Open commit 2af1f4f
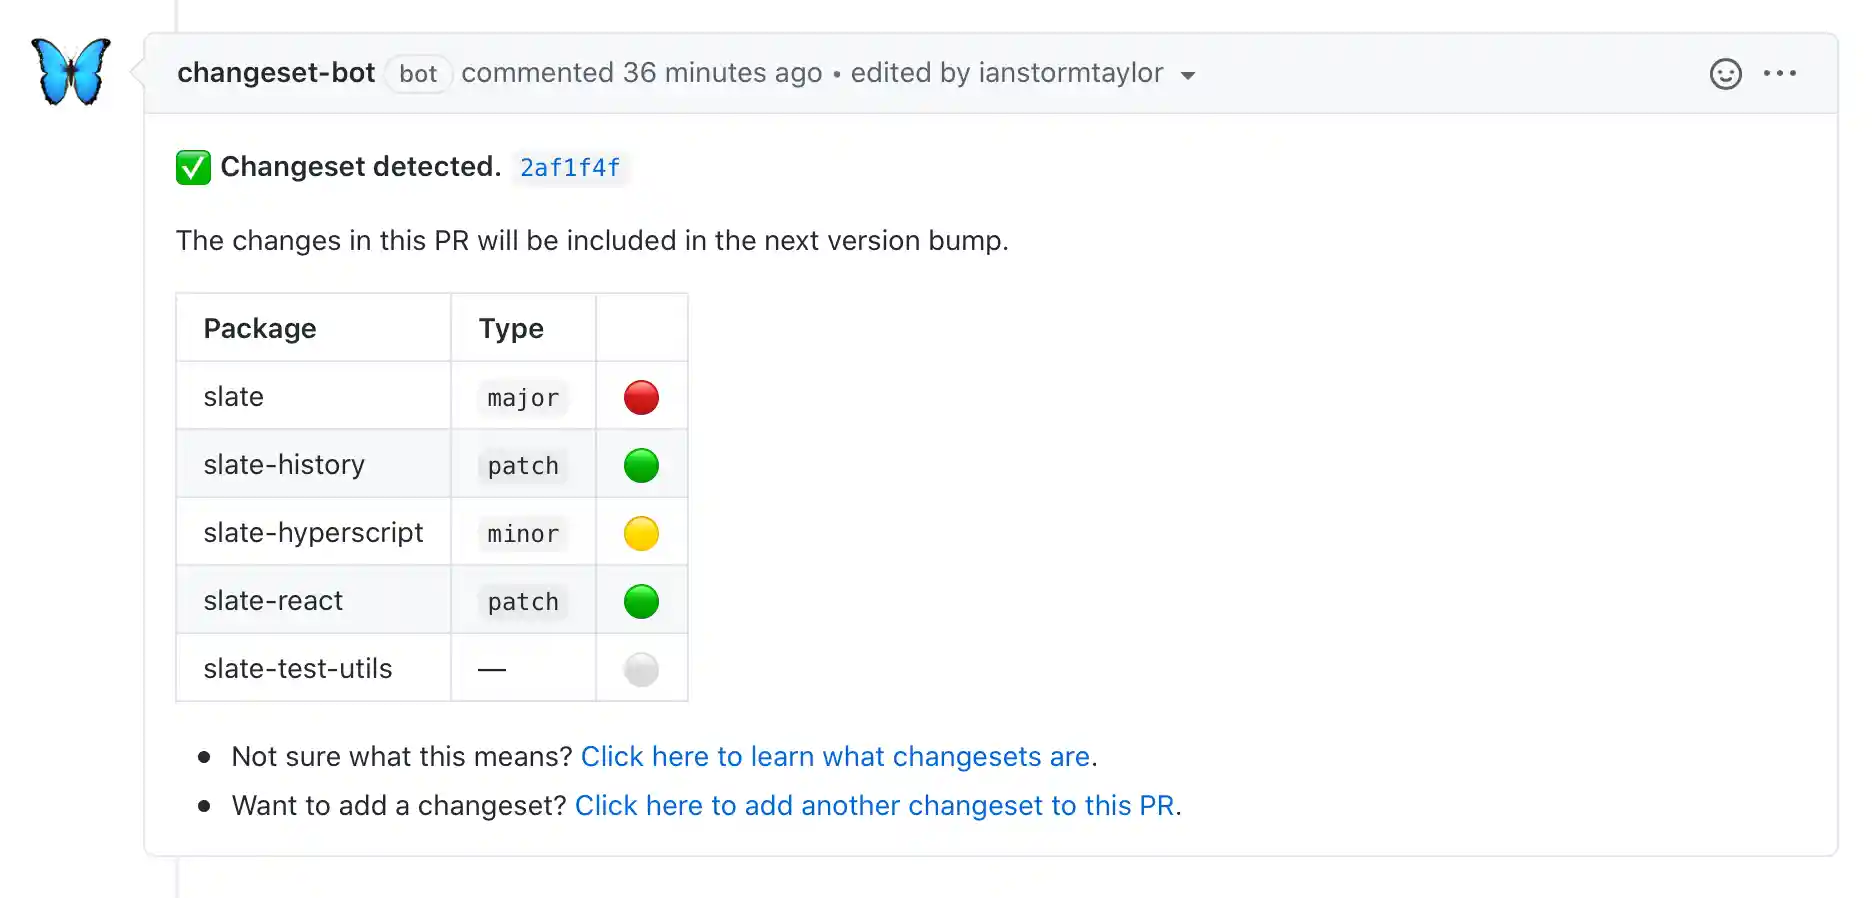The width and height of the screenshot is (1872, 898). tap(570, 168)
